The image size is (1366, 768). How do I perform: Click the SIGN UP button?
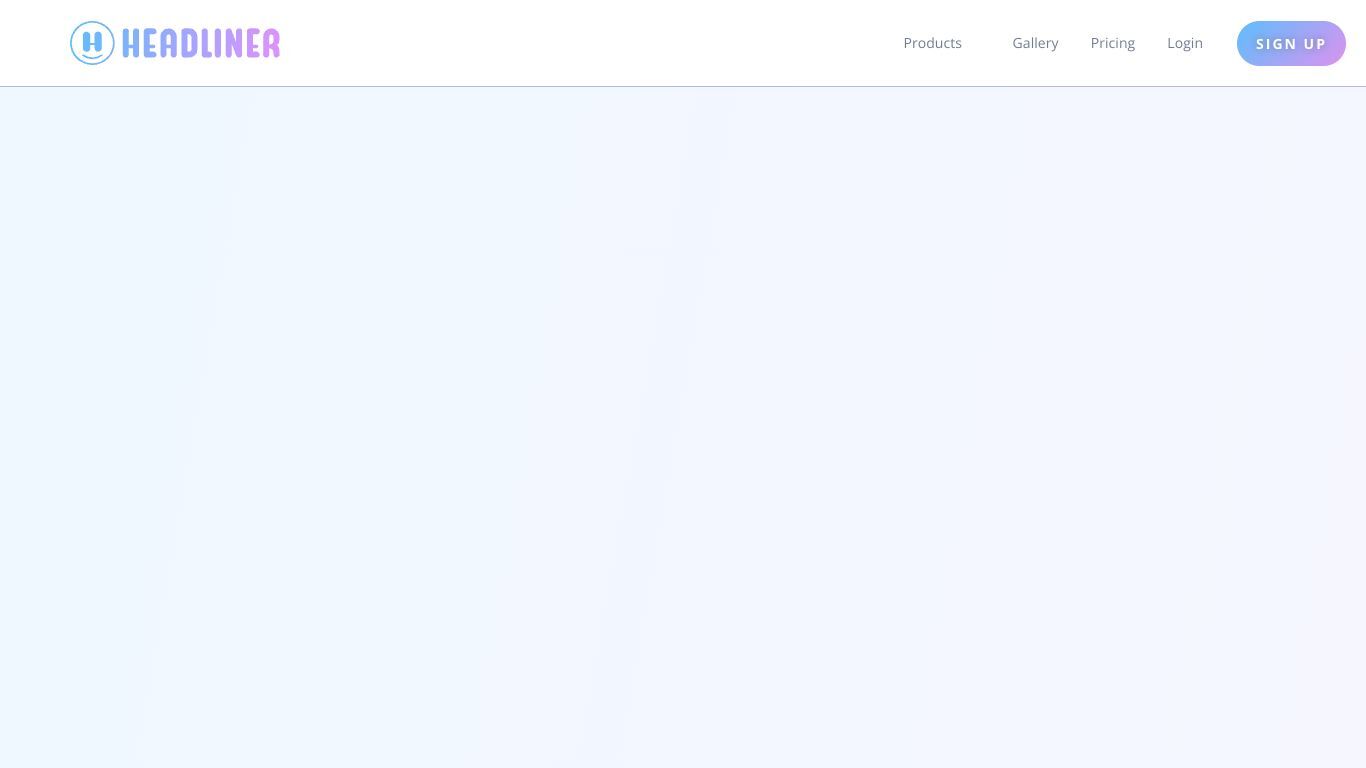(x=1291, y=43)
